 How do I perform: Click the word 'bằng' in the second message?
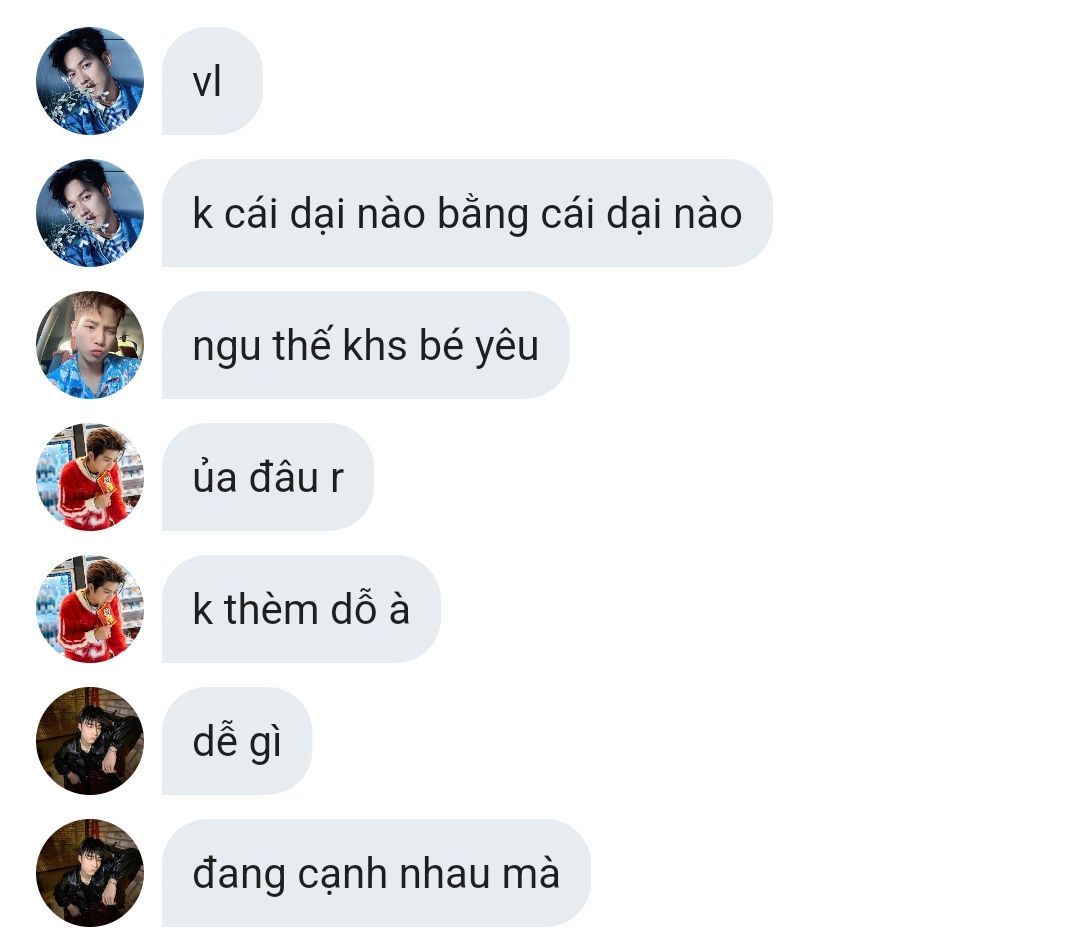click(483, 214)
